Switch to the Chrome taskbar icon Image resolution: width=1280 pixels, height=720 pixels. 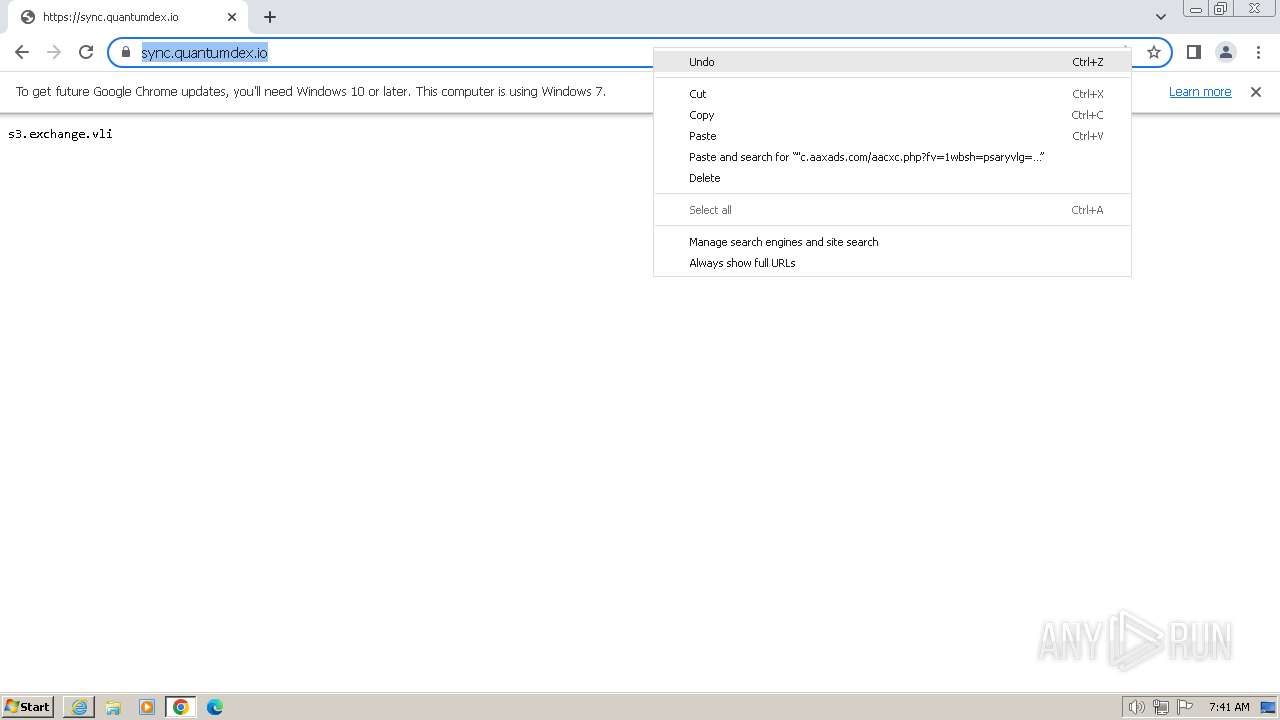[x=181, y=707]
